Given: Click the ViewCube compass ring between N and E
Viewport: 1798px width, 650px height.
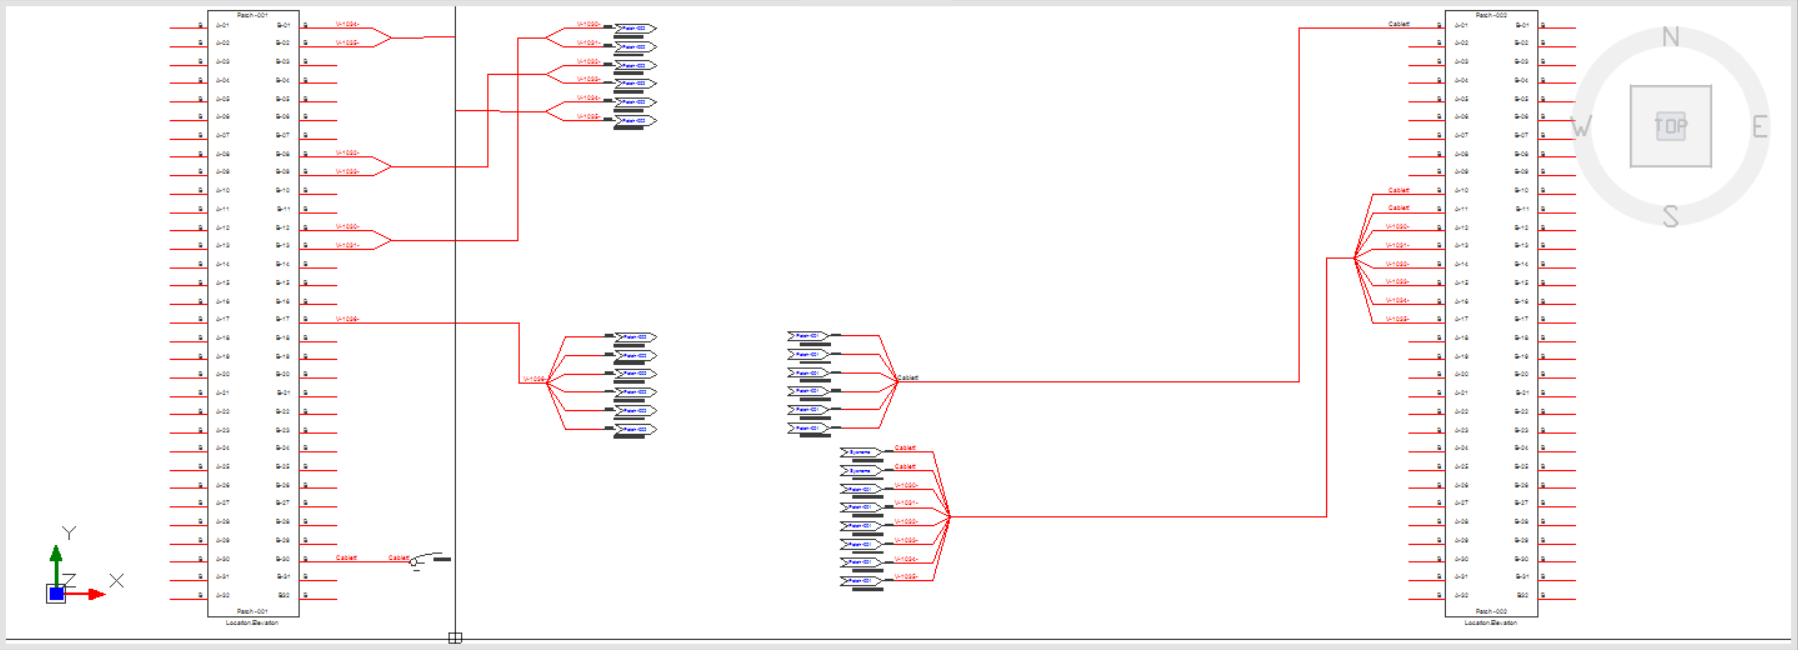Looking at the screenshot, I should [x=1735, y=62].
